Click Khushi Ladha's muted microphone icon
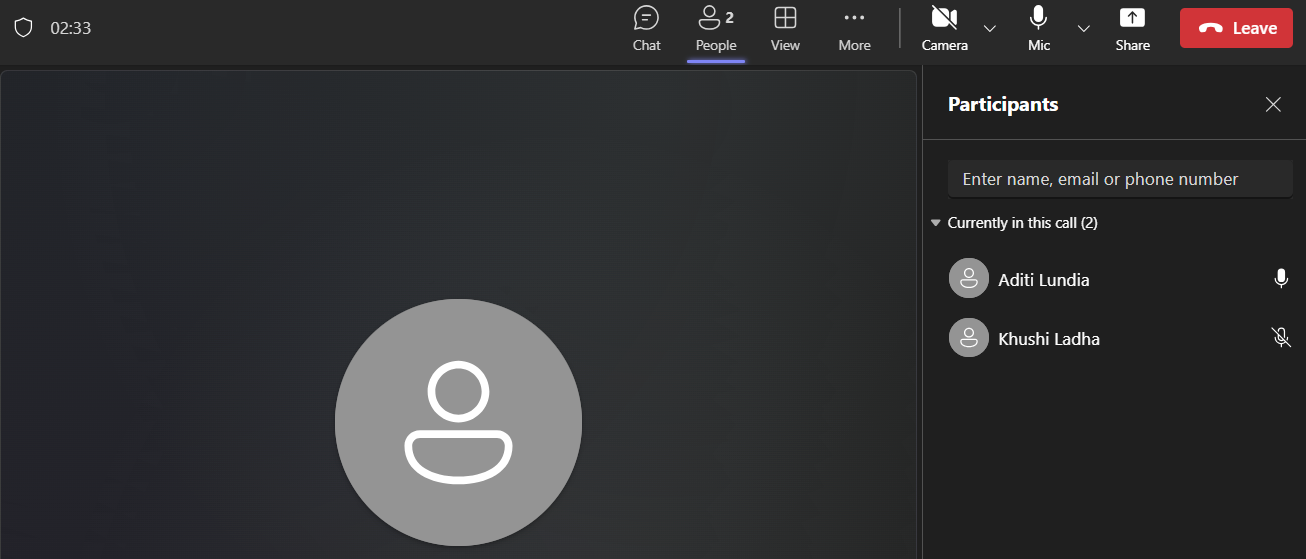The image size is (1306, 559). [1281, 338]
